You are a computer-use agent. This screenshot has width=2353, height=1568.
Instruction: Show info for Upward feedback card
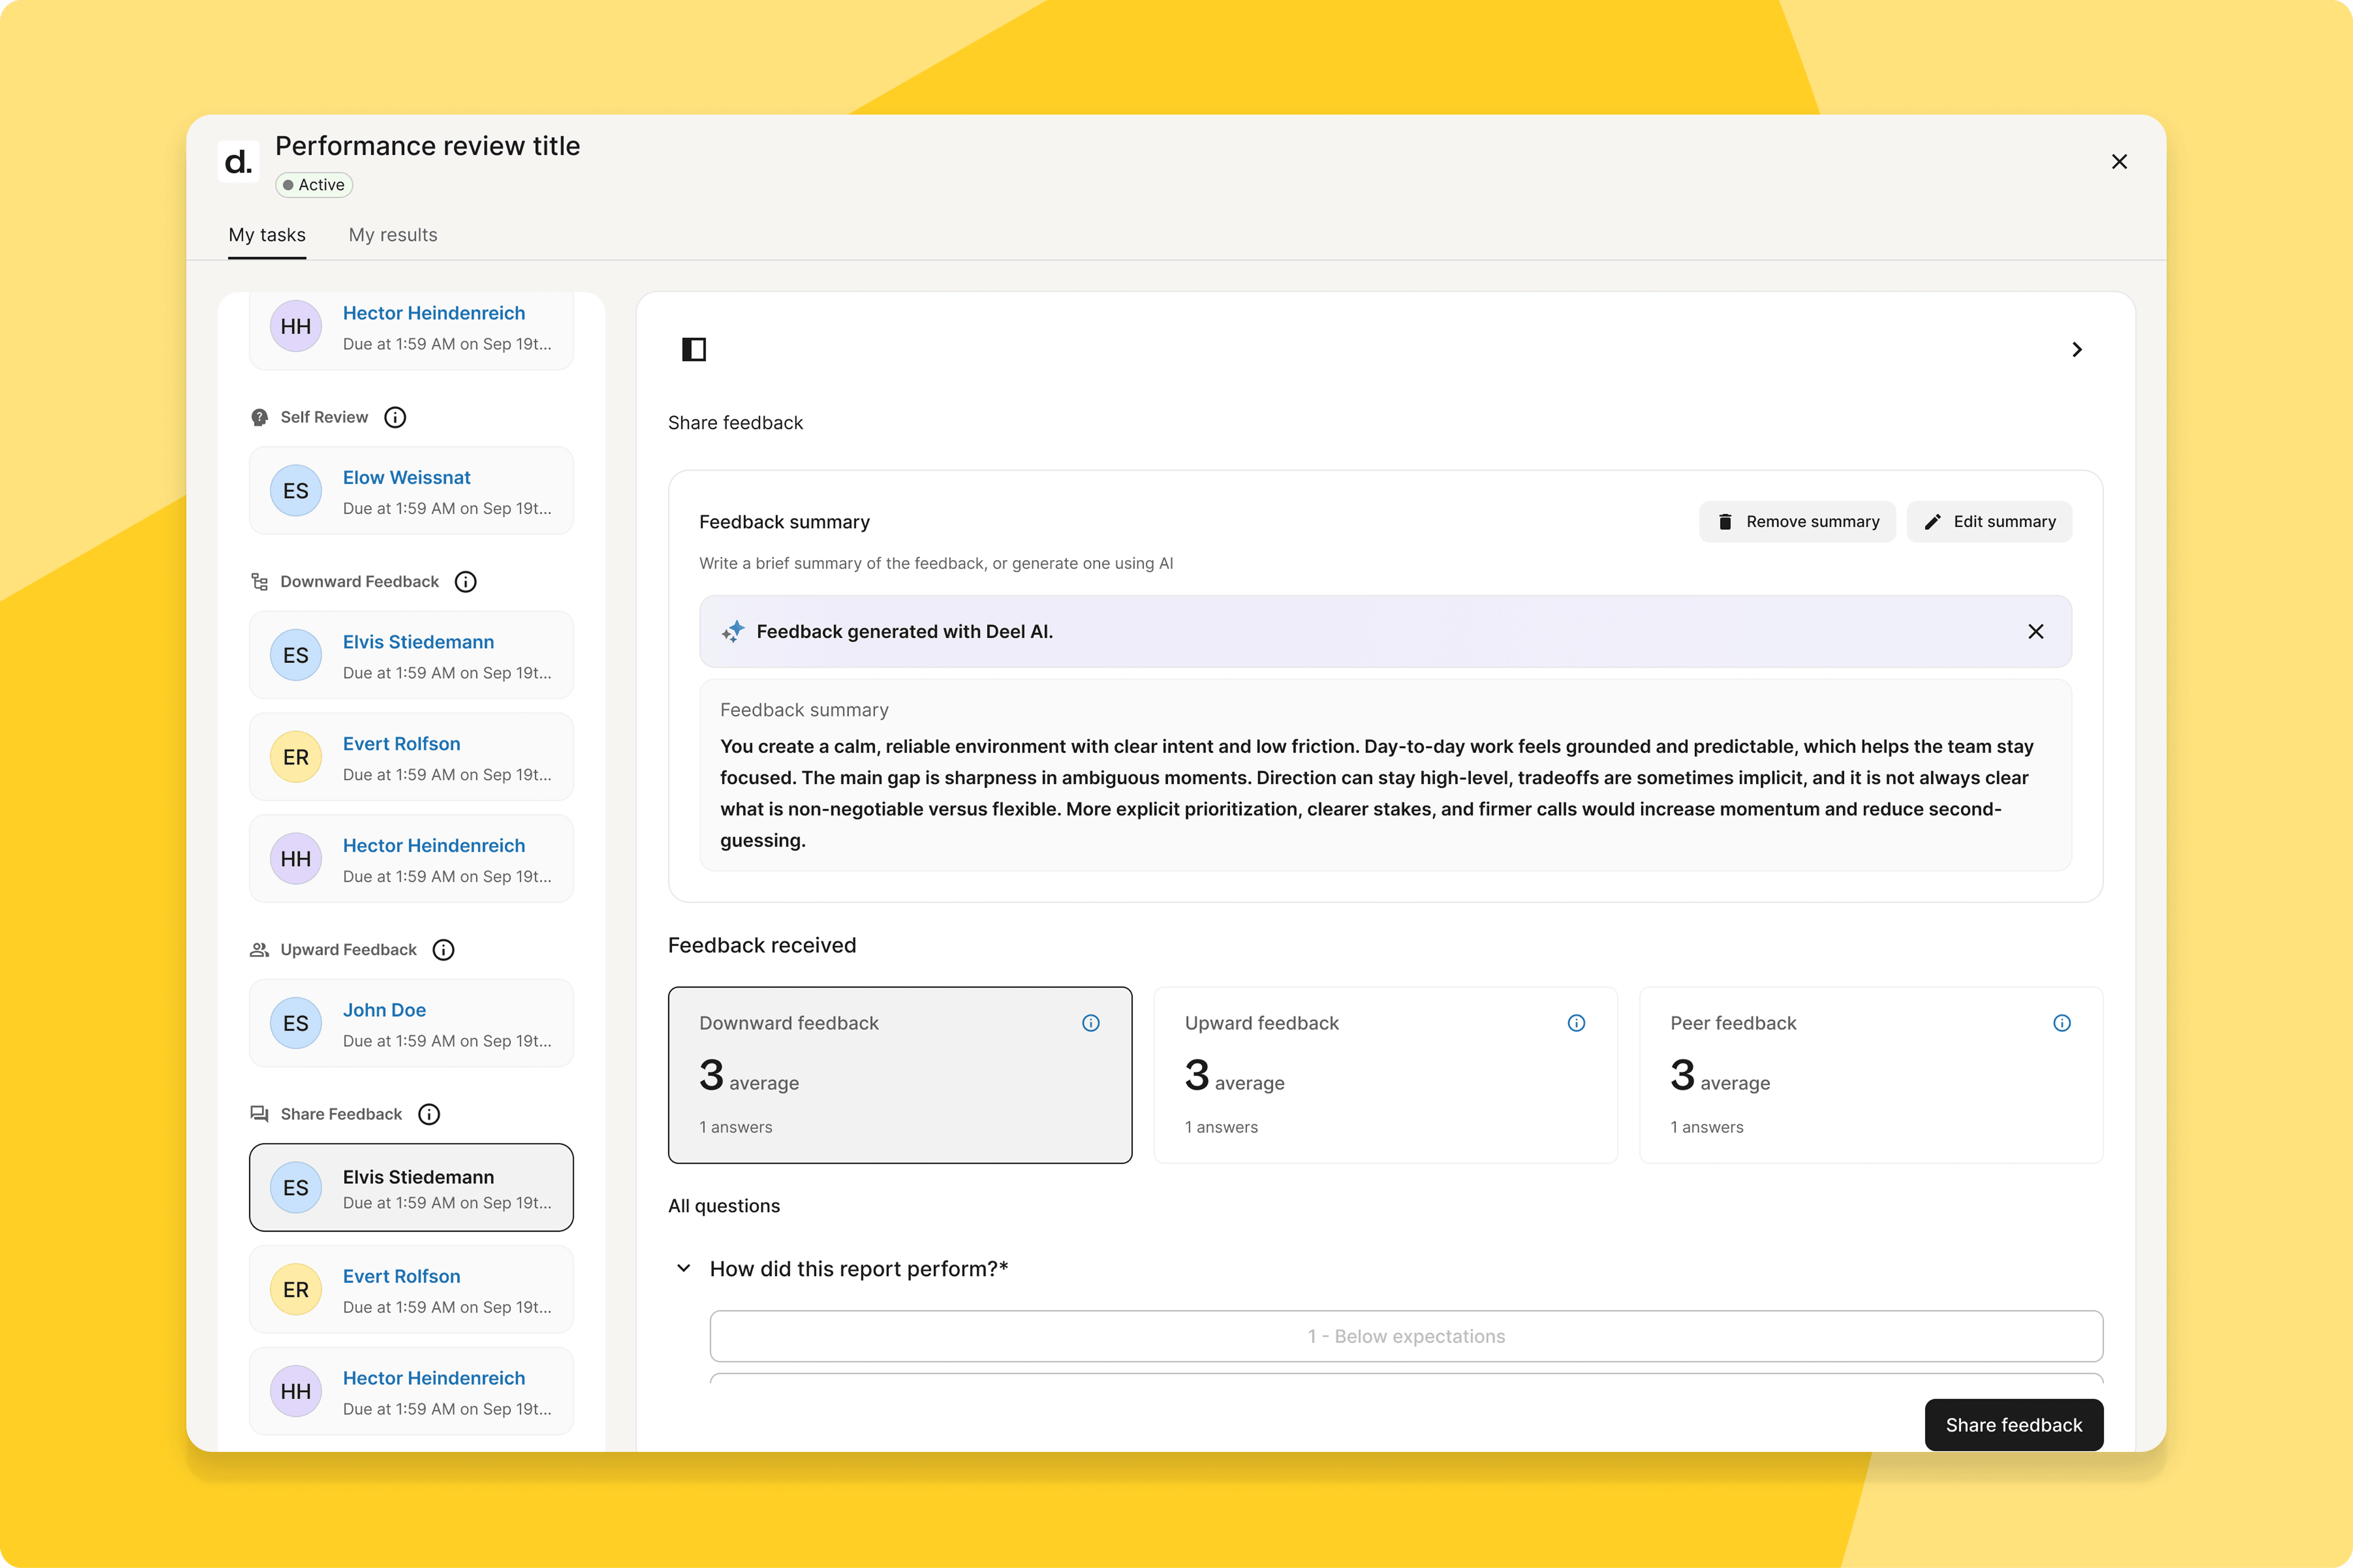[1576, 1023]
